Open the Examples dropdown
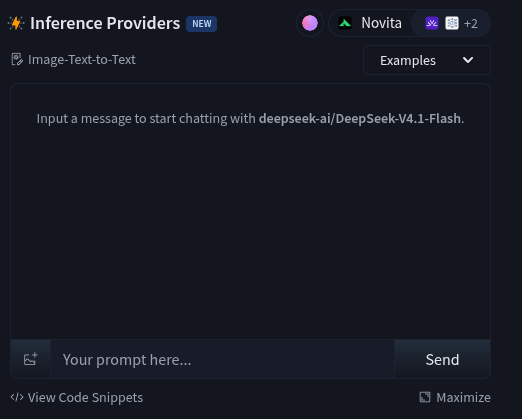This screenshot has height=419, width=522. pos(427,60)
